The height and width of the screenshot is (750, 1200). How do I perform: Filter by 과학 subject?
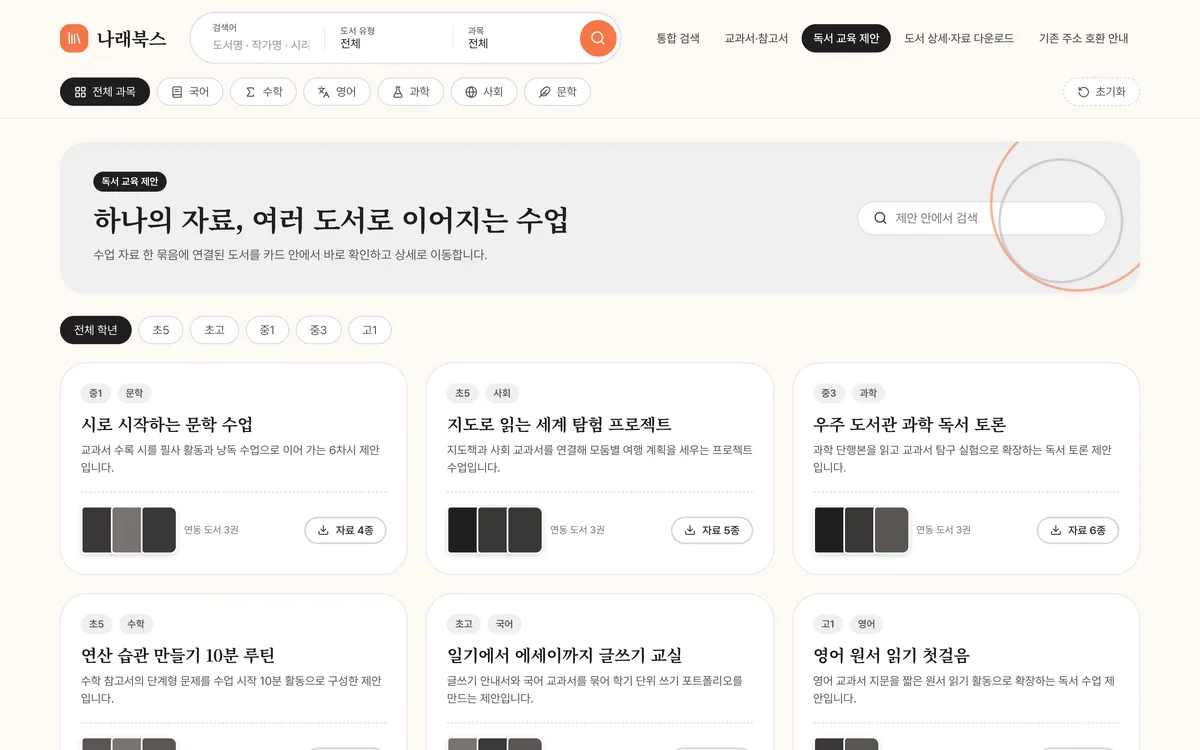tap(411, 92)
